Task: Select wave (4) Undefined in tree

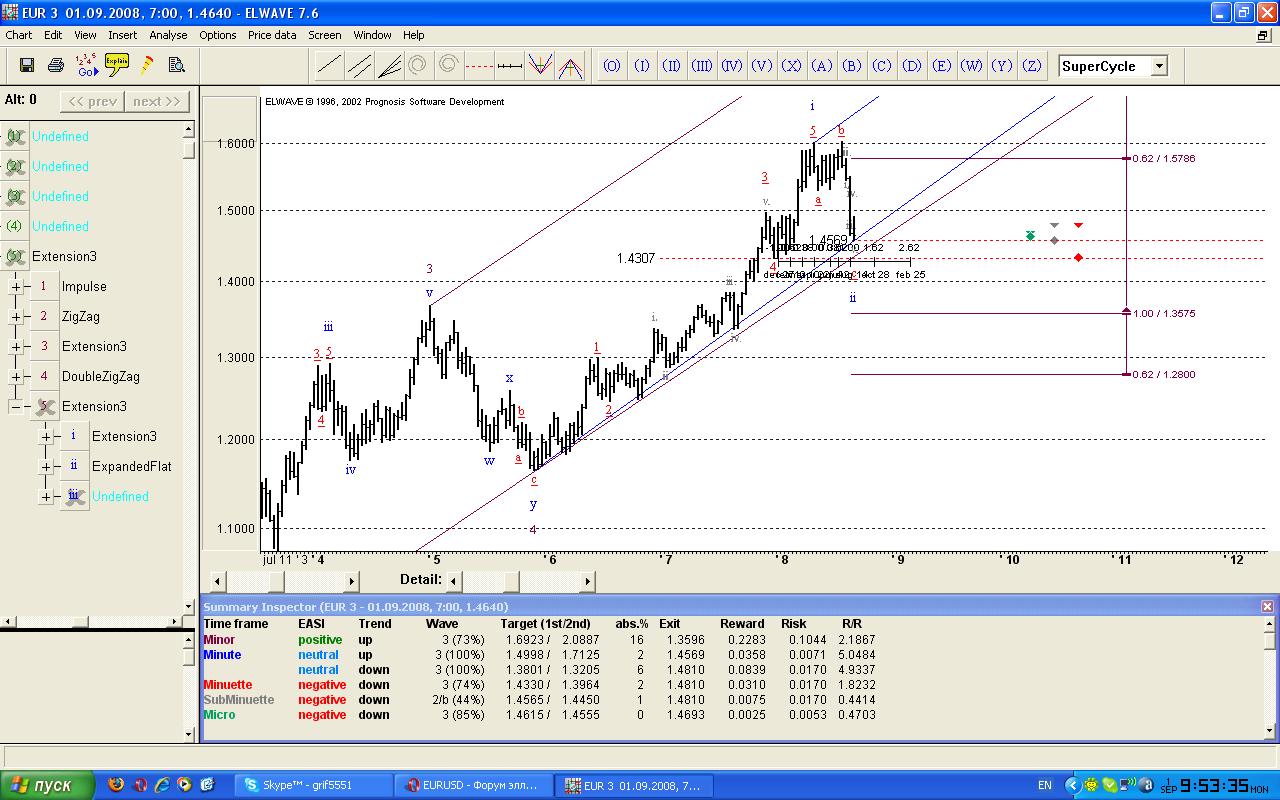Action: click(x=60, y=227)
